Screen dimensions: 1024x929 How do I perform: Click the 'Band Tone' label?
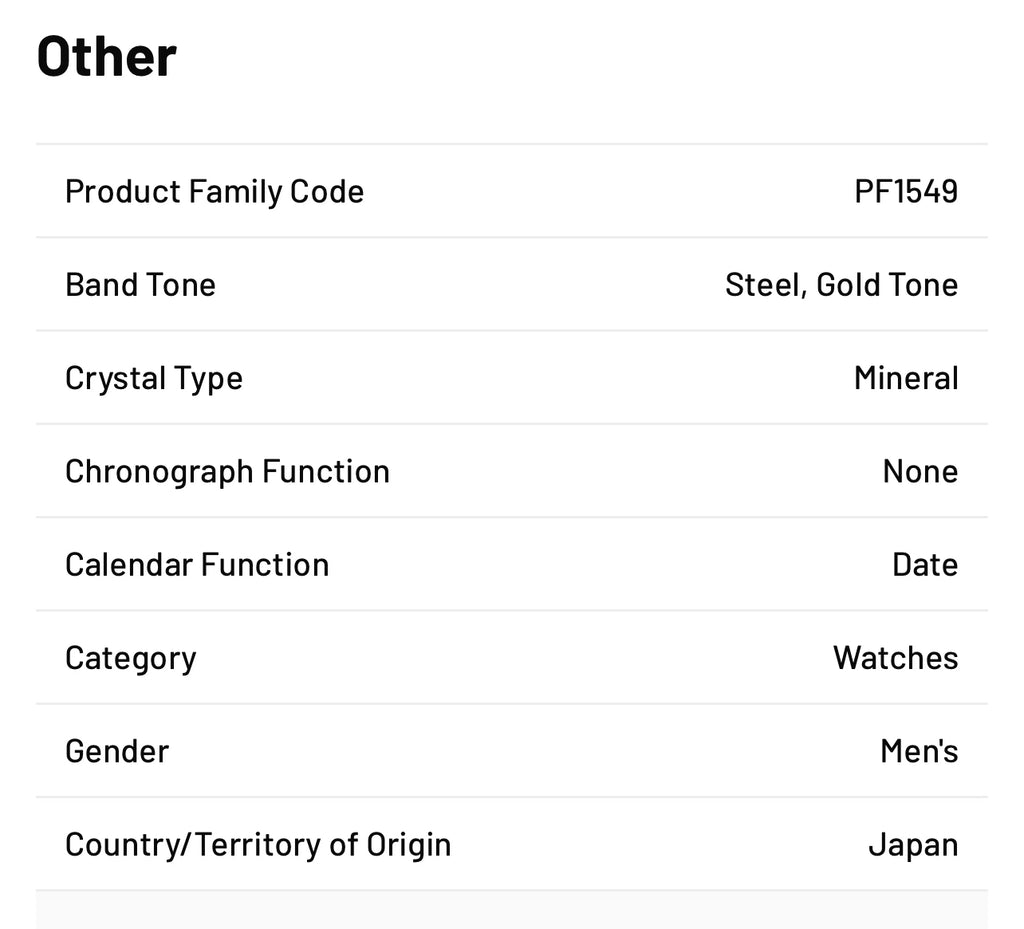pyautogui.click(x=140, y=285)
